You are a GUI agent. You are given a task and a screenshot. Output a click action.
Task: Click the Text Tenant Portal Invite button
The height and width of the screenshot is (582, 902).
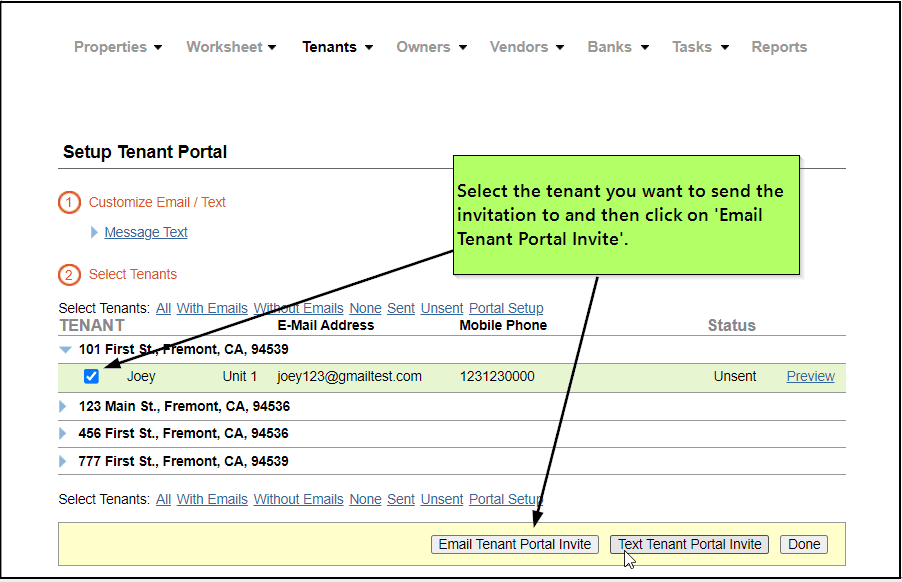click(x=690, y=545)
